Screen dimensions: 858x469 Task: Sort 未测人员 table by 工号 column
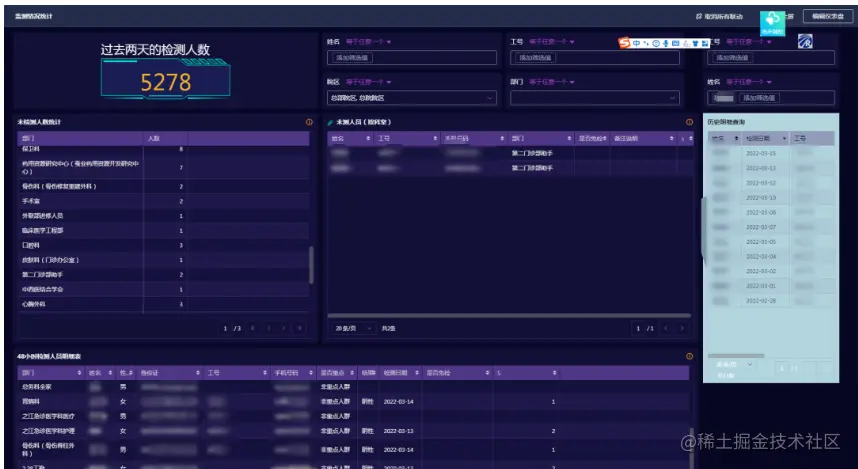pos(435,139)
